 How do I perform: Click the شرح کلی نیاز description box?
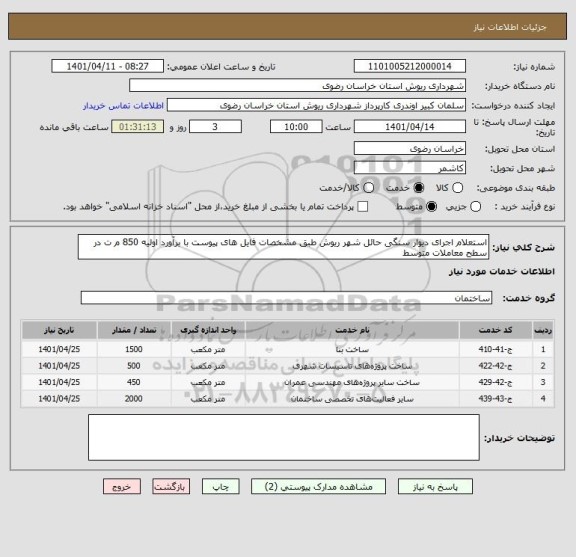[x=284, y=247]
